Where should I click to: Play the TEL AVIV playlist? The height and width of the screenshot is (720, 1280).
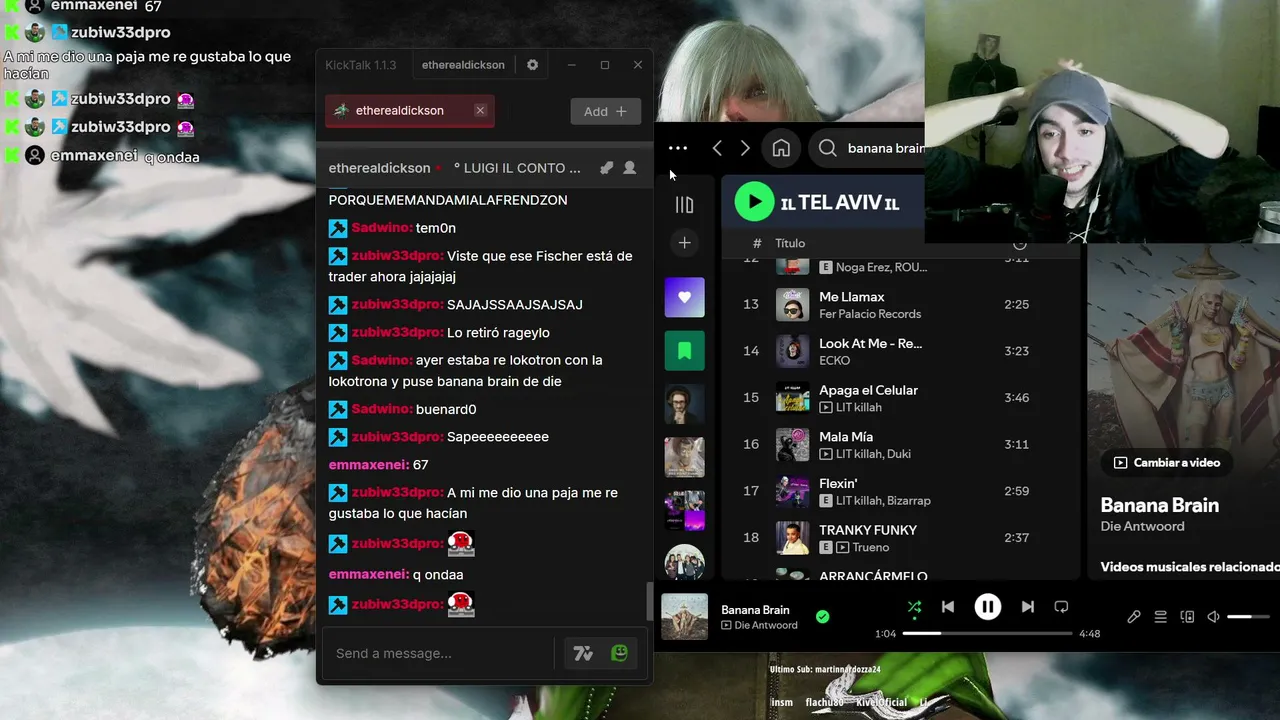(x=755, y=202)
